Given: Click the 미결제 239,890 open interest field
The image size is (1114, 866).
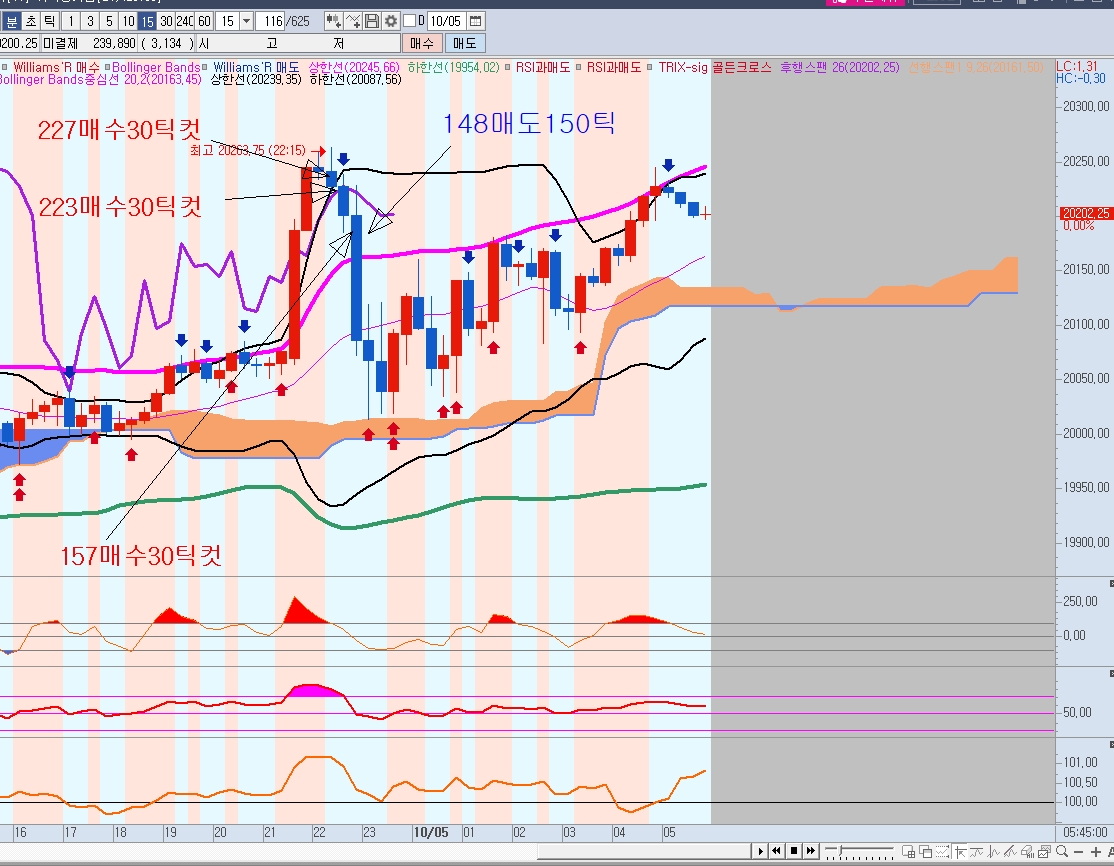Looking at the screenshot, I should pyautogui.click(x=89, y=43).
